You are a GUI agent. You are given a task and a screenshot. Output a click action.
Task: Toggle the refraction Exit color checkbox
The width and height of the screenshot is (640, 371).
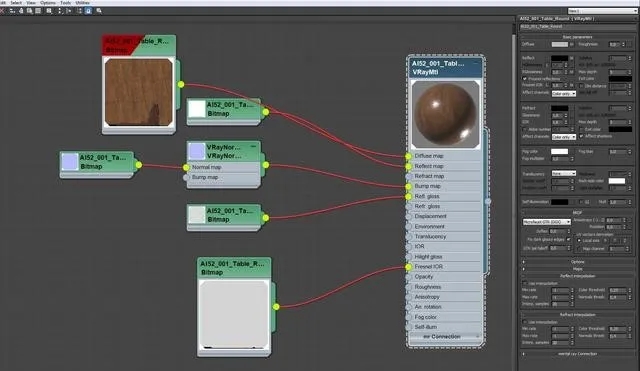click(x=582, y=129)
